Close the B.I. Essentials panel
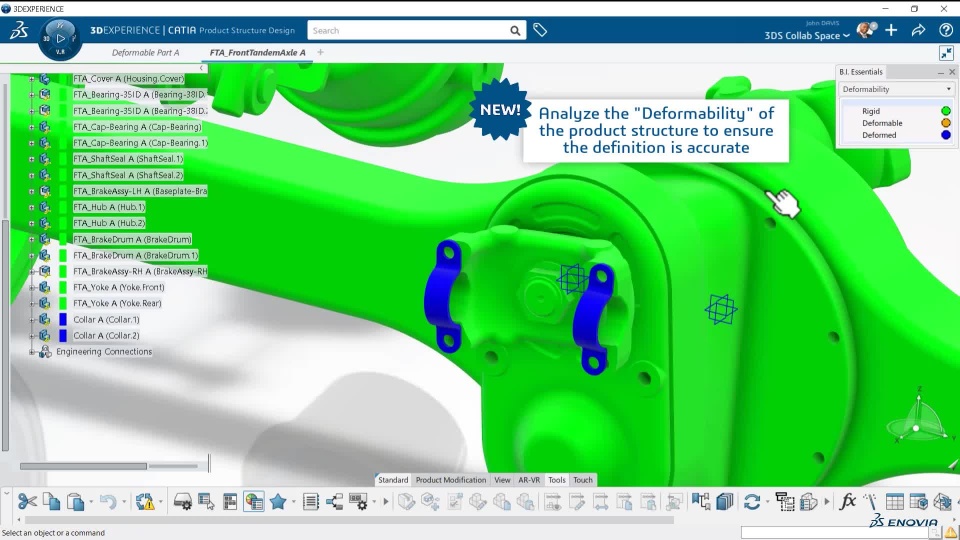This screenshot has width=960, height=540. [952, 72]
